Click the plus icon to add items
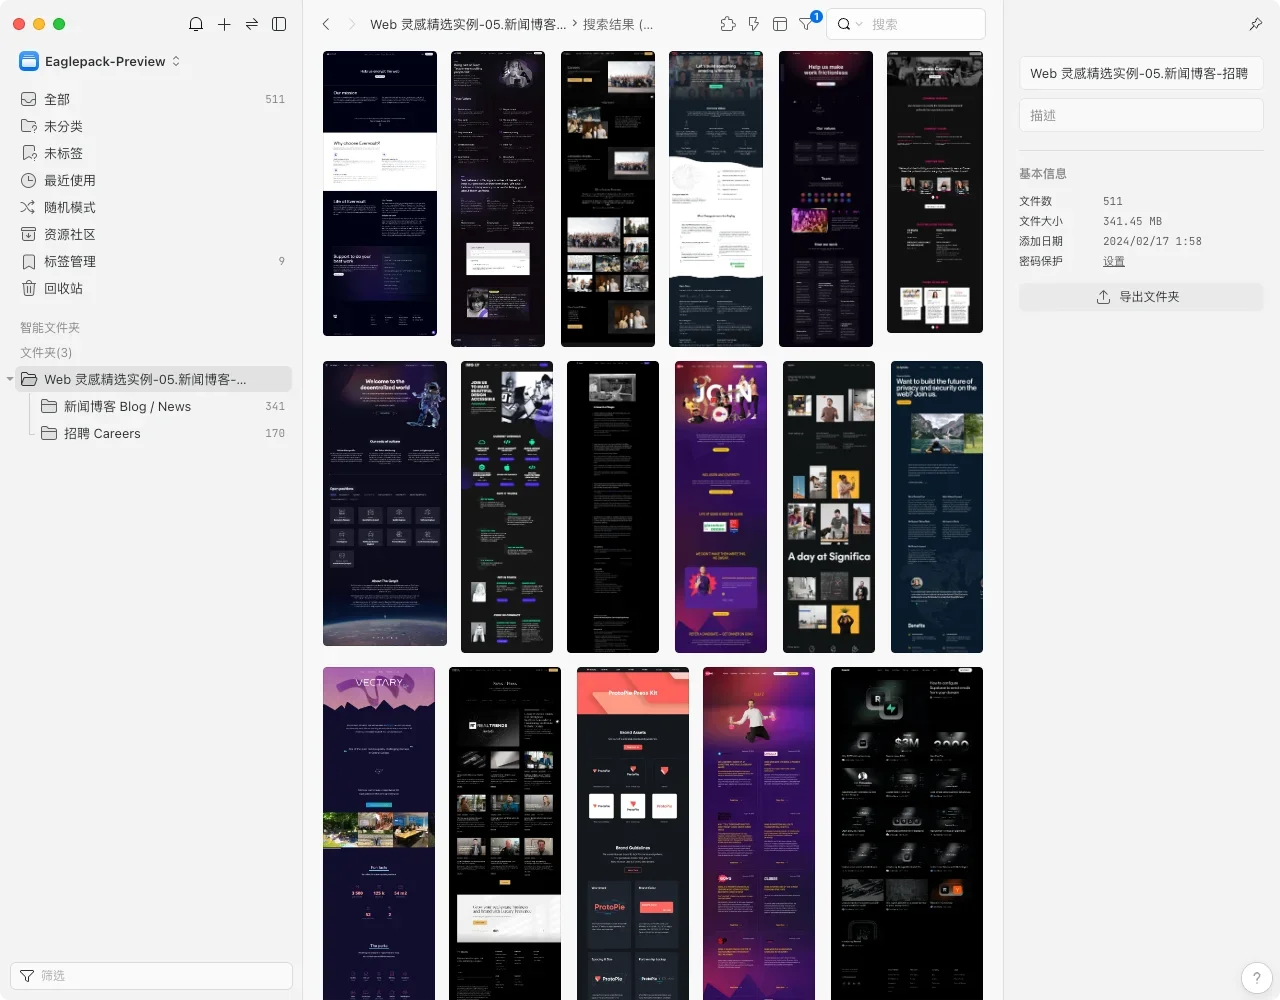Viewport: 1280px width, 1000px height. click(224, 24)
